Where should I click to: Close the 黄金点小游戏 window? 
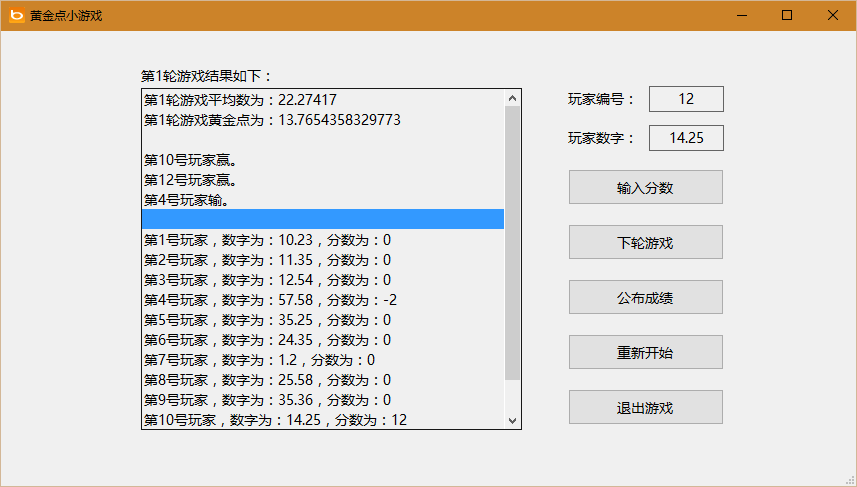833,15
